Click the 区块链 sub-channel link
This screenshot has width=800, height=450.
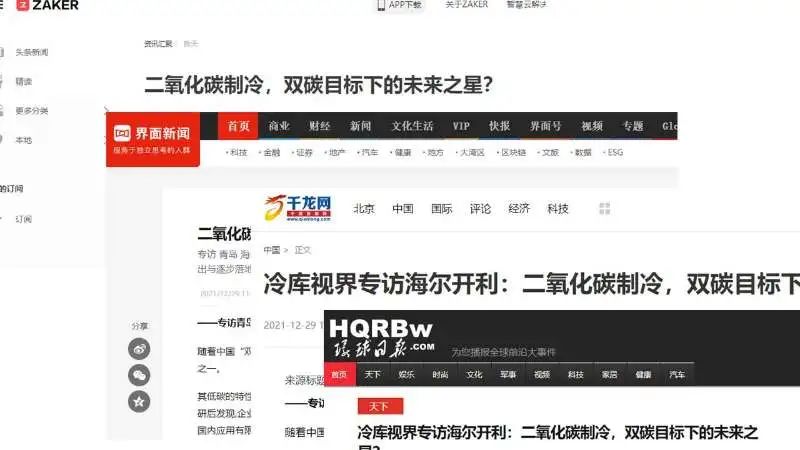[x=512, y=153]
